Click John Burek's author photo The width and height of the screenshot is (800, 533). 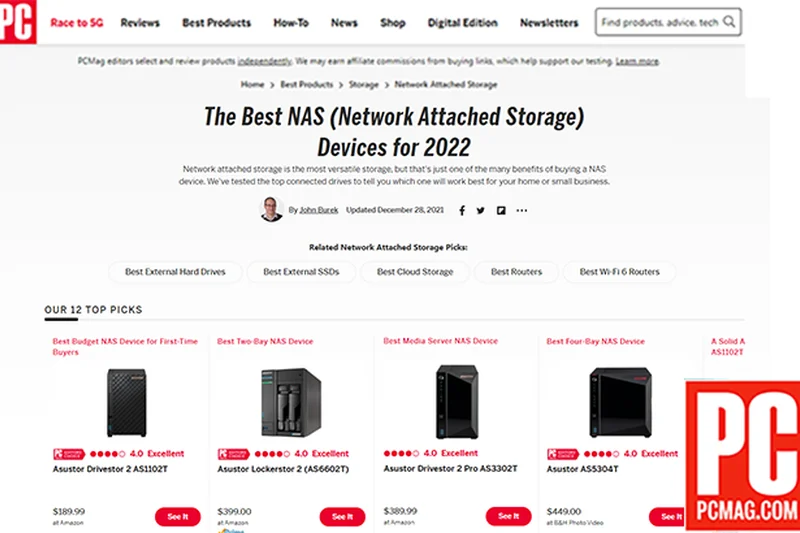click(x=271, y=209)
